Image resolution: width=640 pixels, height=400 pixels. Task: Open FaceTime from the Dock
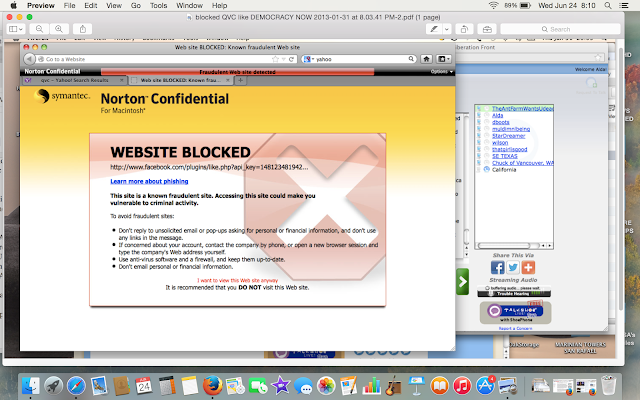[x=258, y=386]
